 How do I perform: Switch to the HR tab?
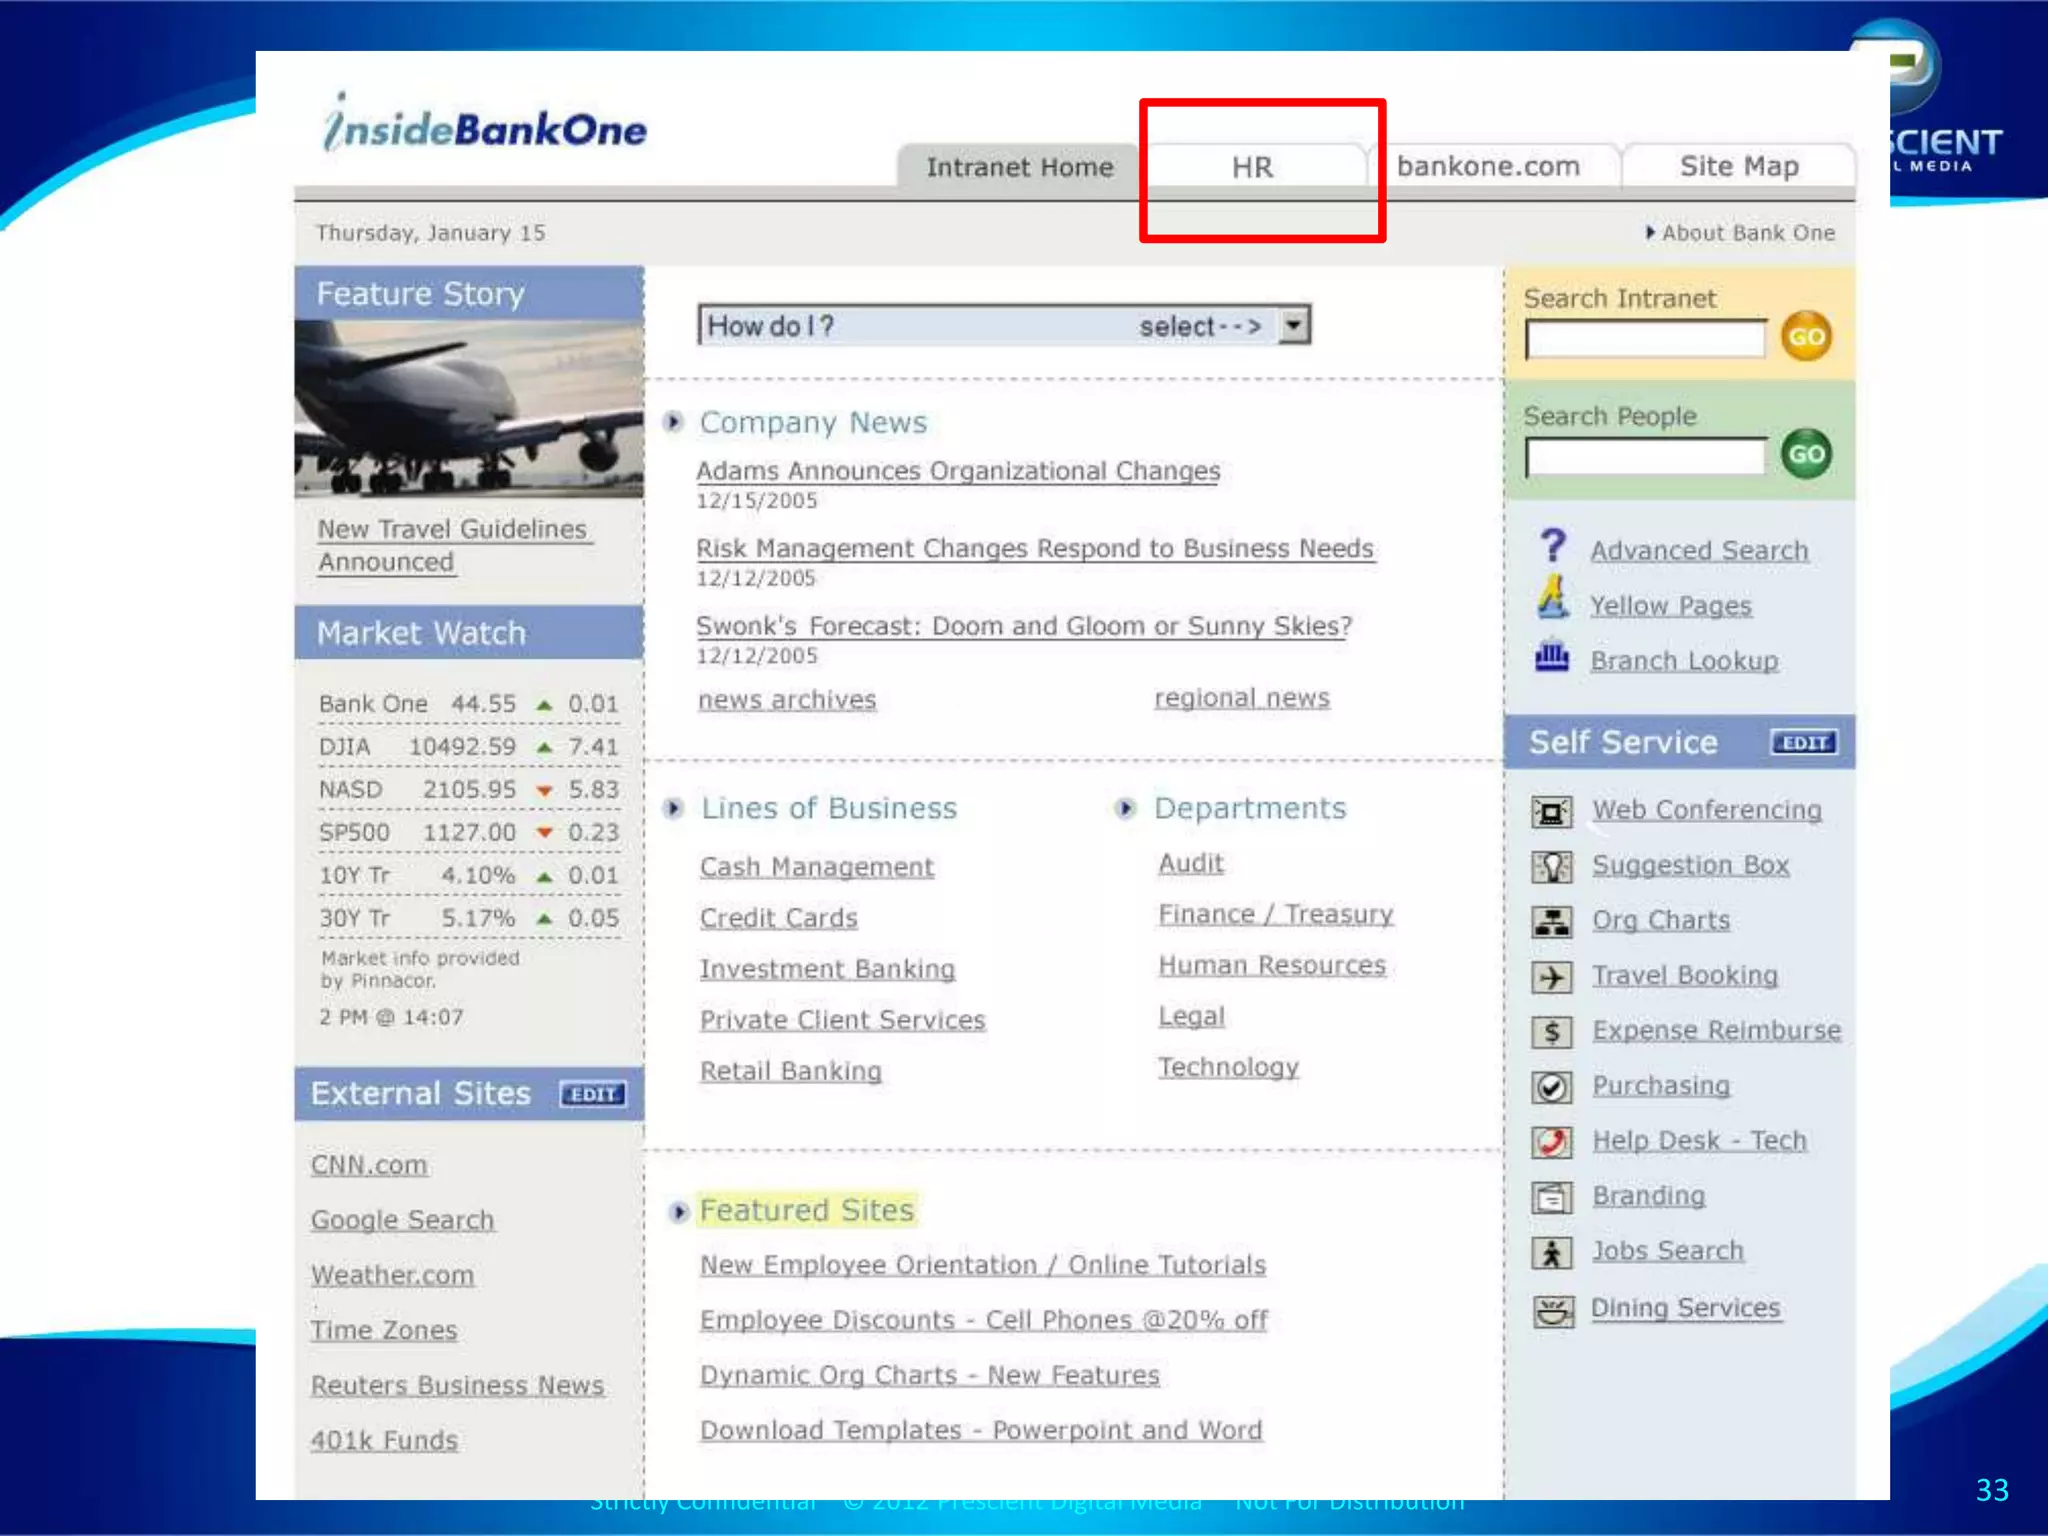click(1252, 167)
